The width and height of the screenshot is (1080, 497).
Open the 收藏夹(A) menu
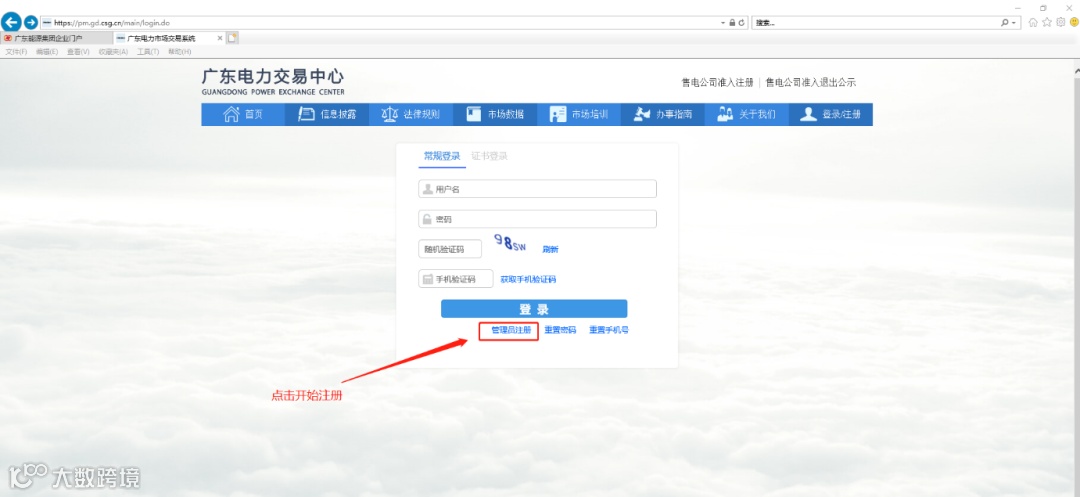113,52
